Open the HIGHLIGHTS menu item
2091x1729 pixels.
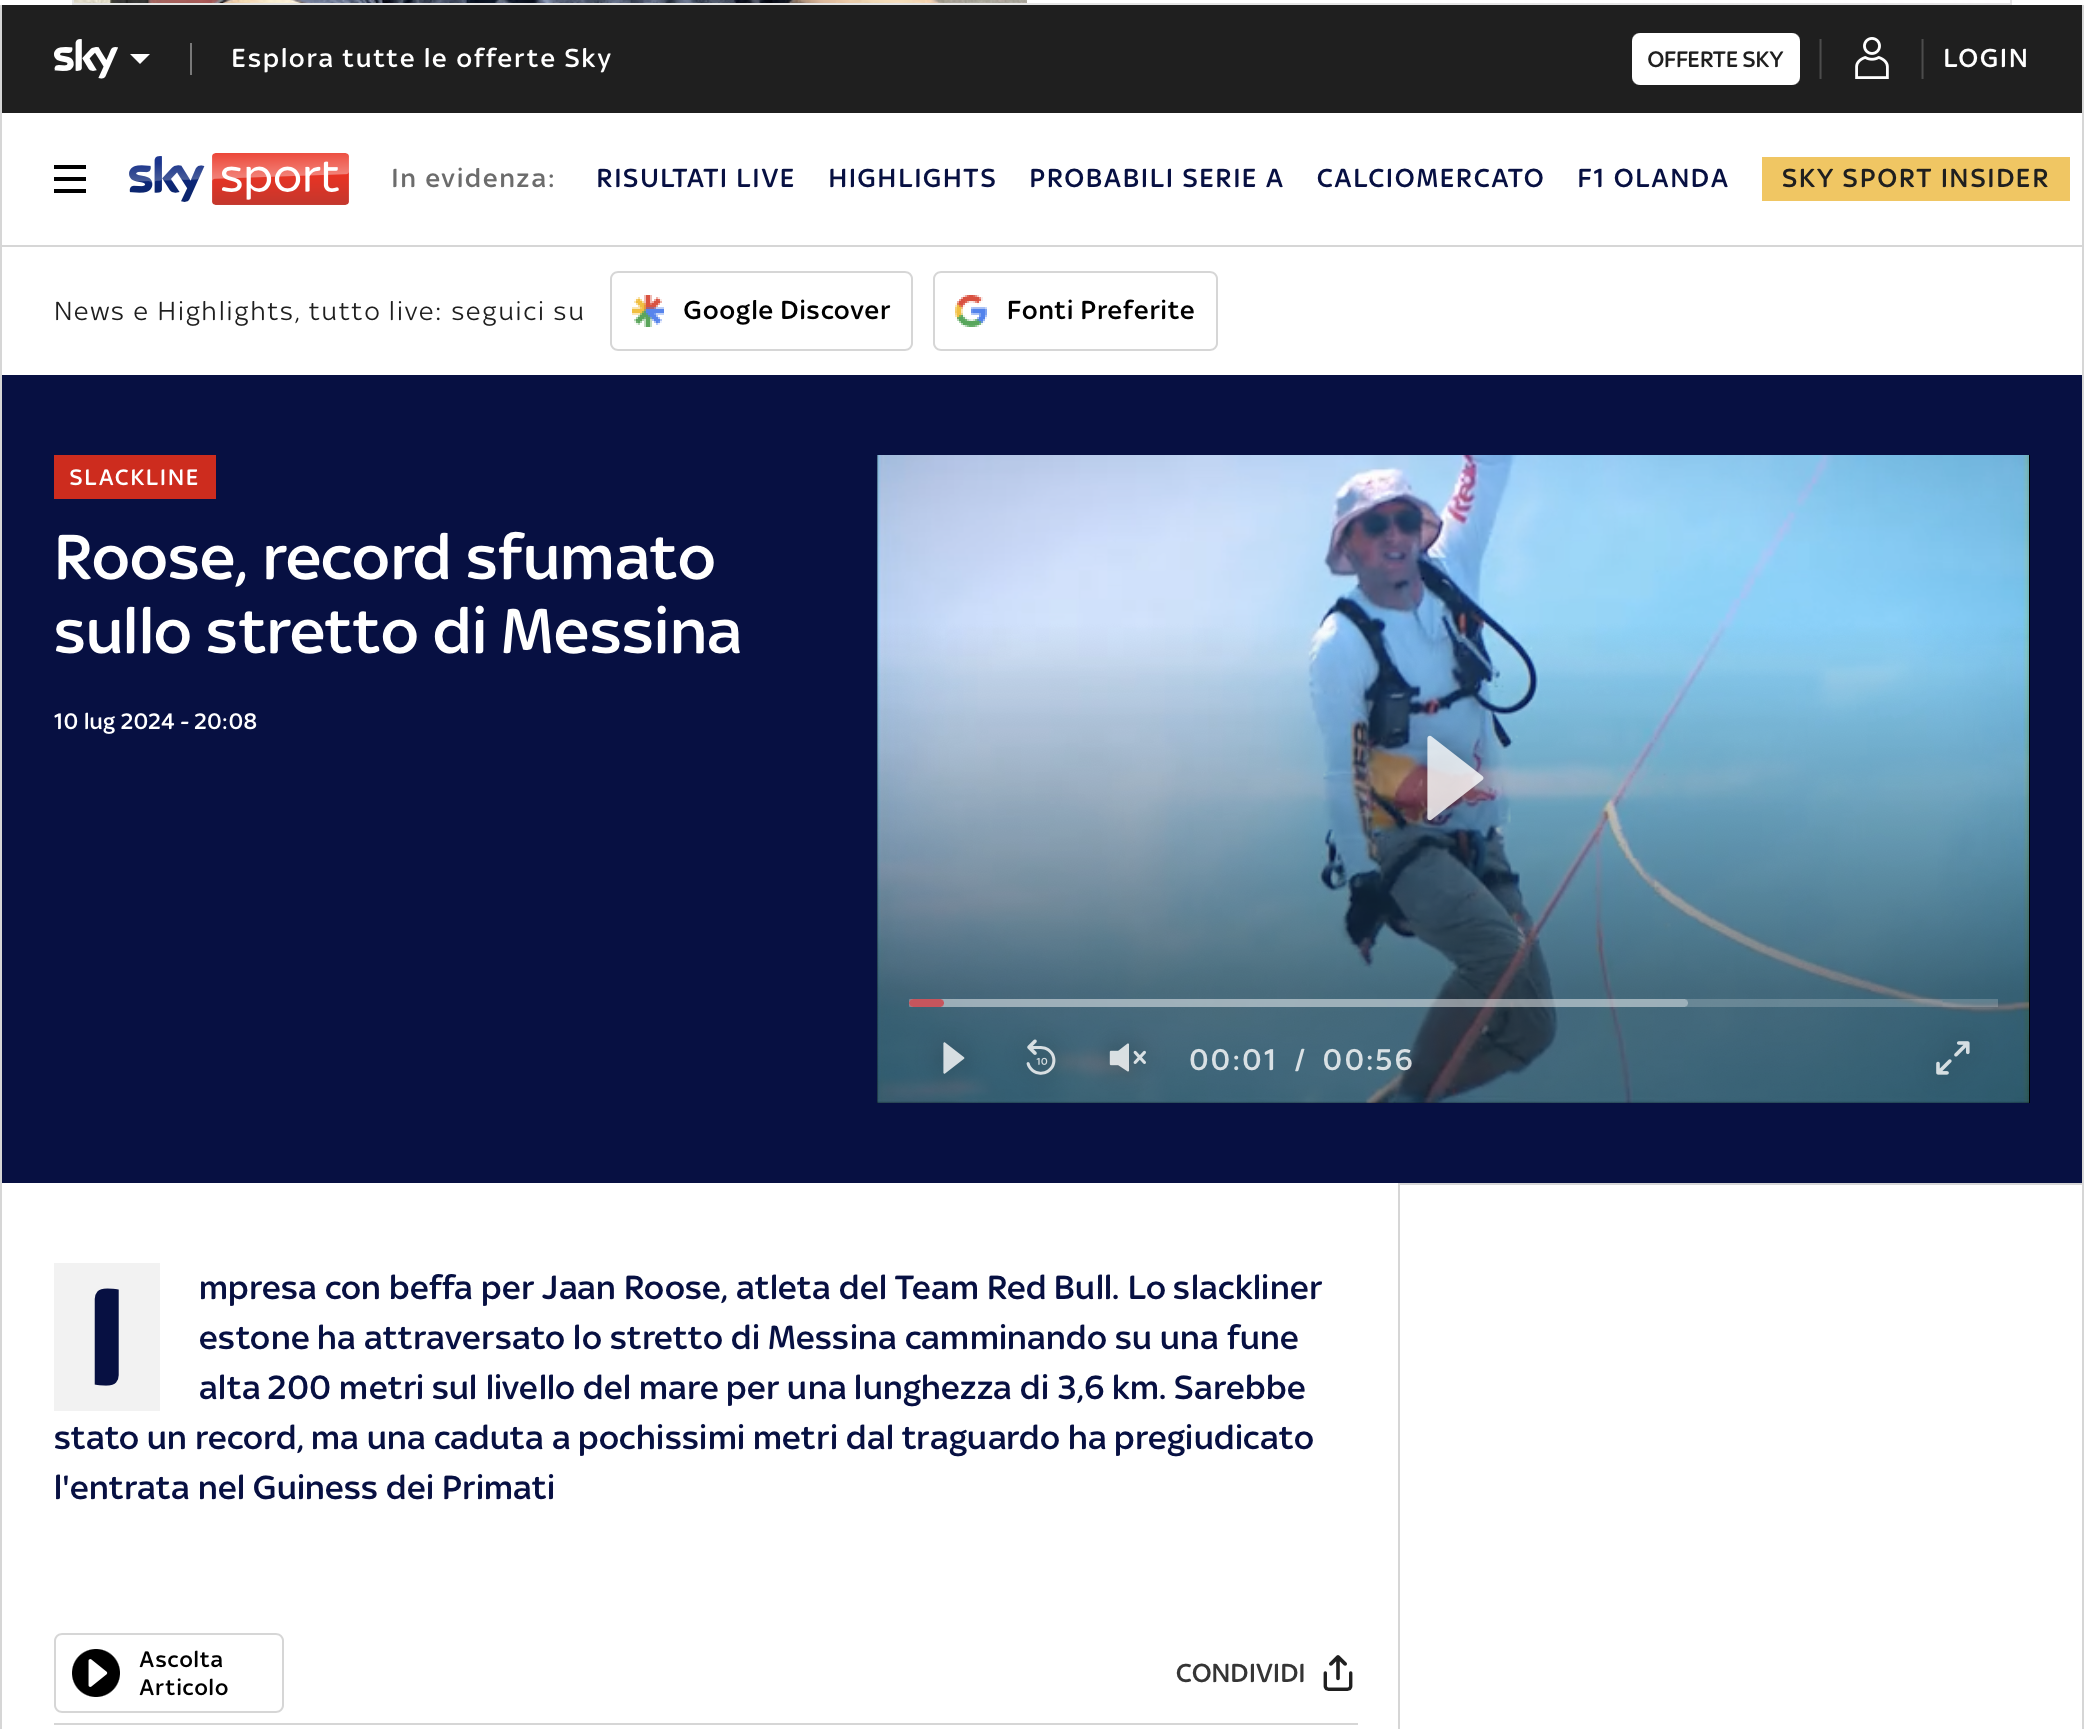click(912, 178)
